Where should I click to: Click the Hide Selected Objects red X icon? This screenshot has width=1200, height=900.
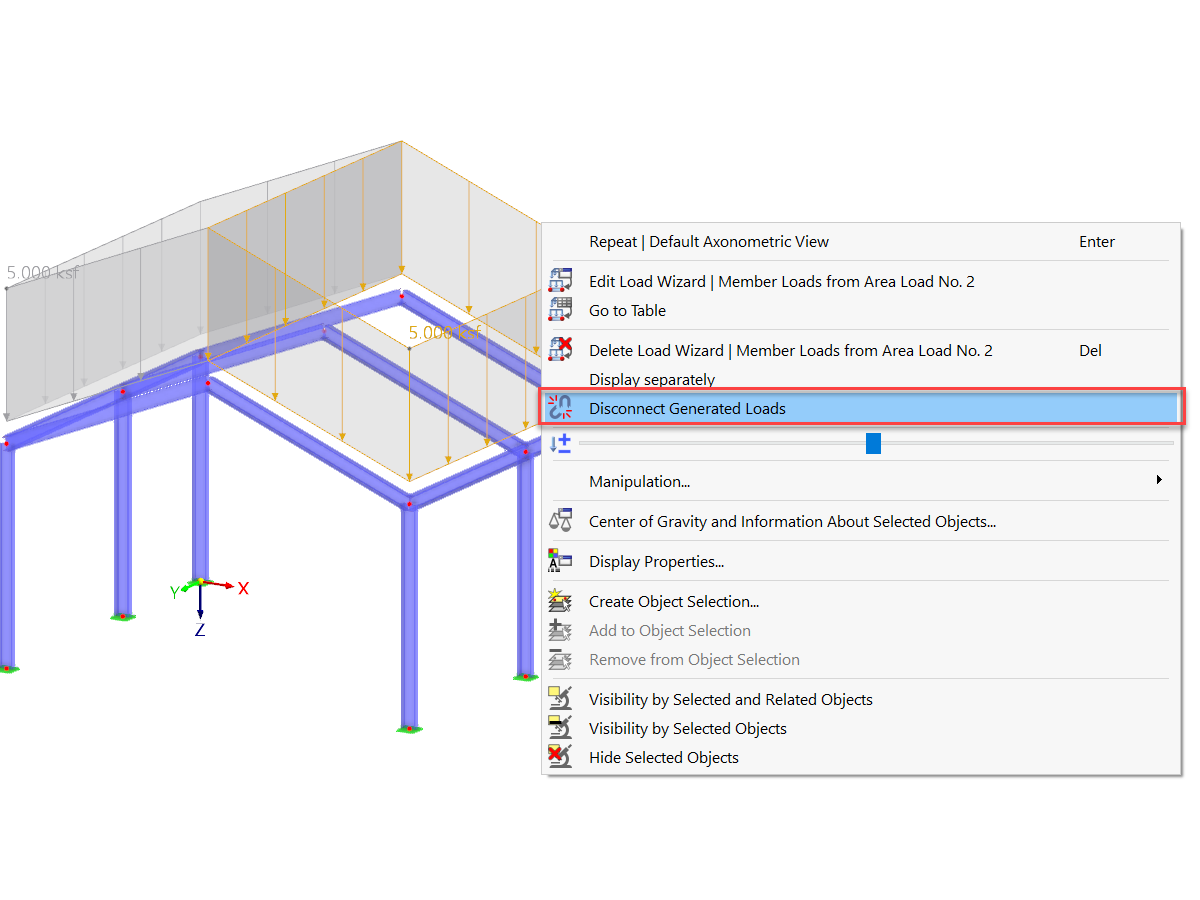560,757
